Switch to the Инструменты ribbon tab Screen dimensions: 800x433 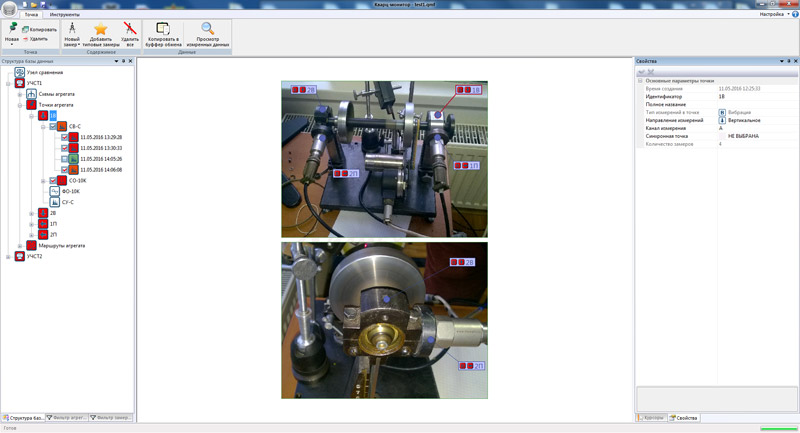click(x=65, y=15)
